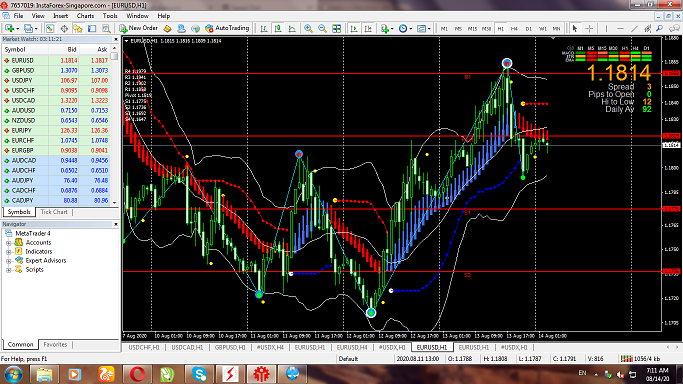Open the EURUSD,H4 chart tab
The height and width of the screenshot is (384, 683).
click(x=352, y=347)
